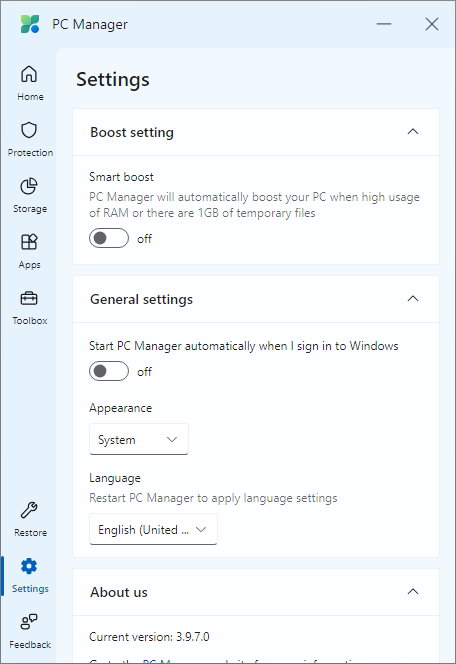
Task: Open the Apps grid icon
Action: pyautogui.click(x=29, y=242)
